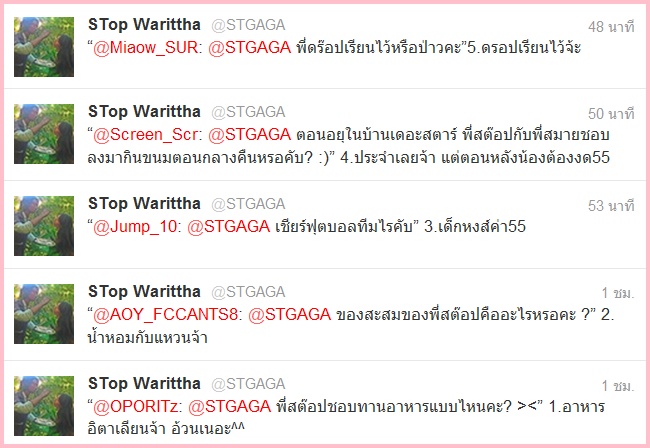Click the gray @STGAGA handle on the 50 นาที tweet
Image resolution: width=650 pixels, height=448 pixels.
[x=248, y=112]
